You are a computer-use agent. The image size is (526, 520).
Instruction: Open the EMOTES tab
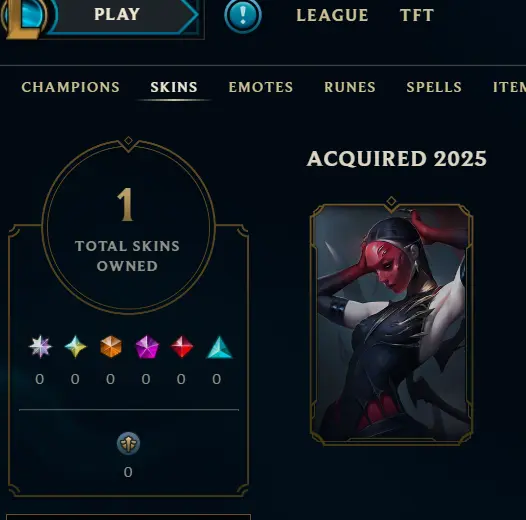261,87
